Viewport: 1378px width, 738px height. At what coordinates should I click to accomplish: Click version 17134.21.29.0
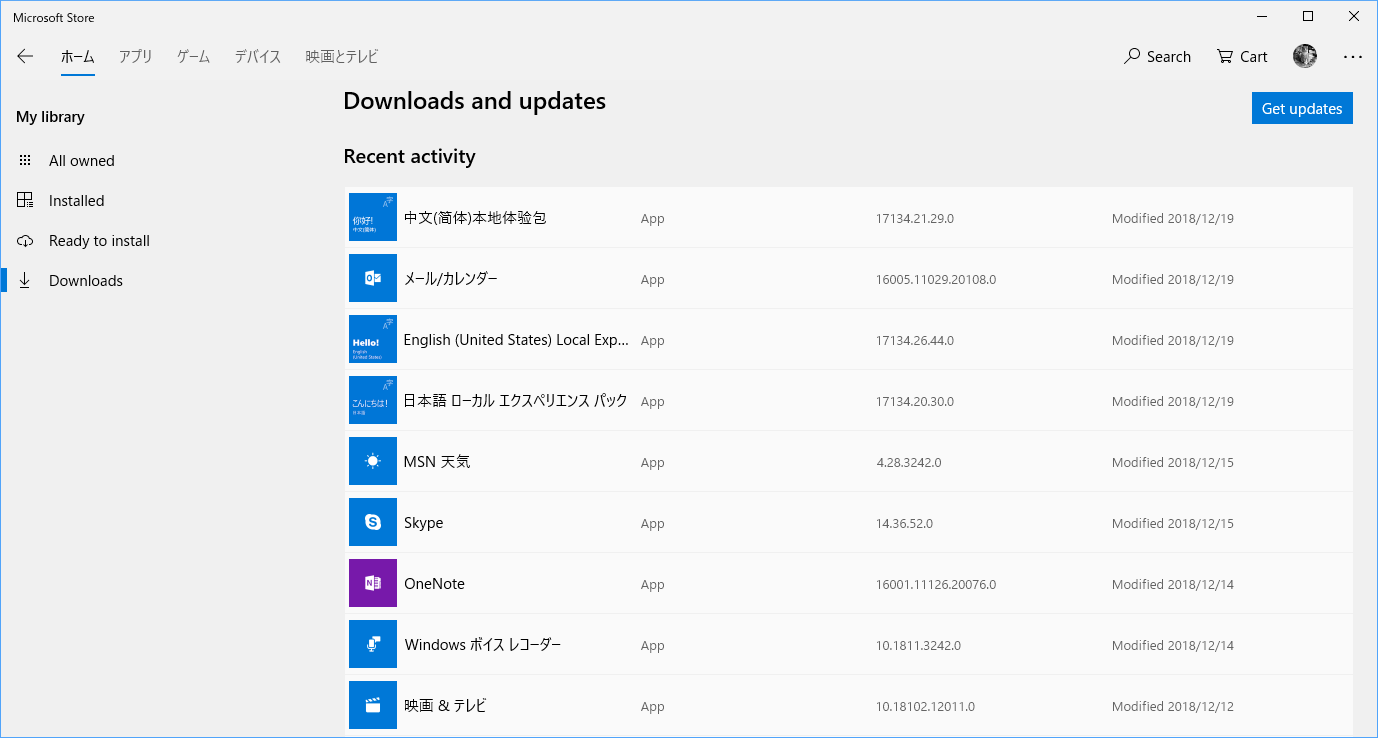point(915,218)
